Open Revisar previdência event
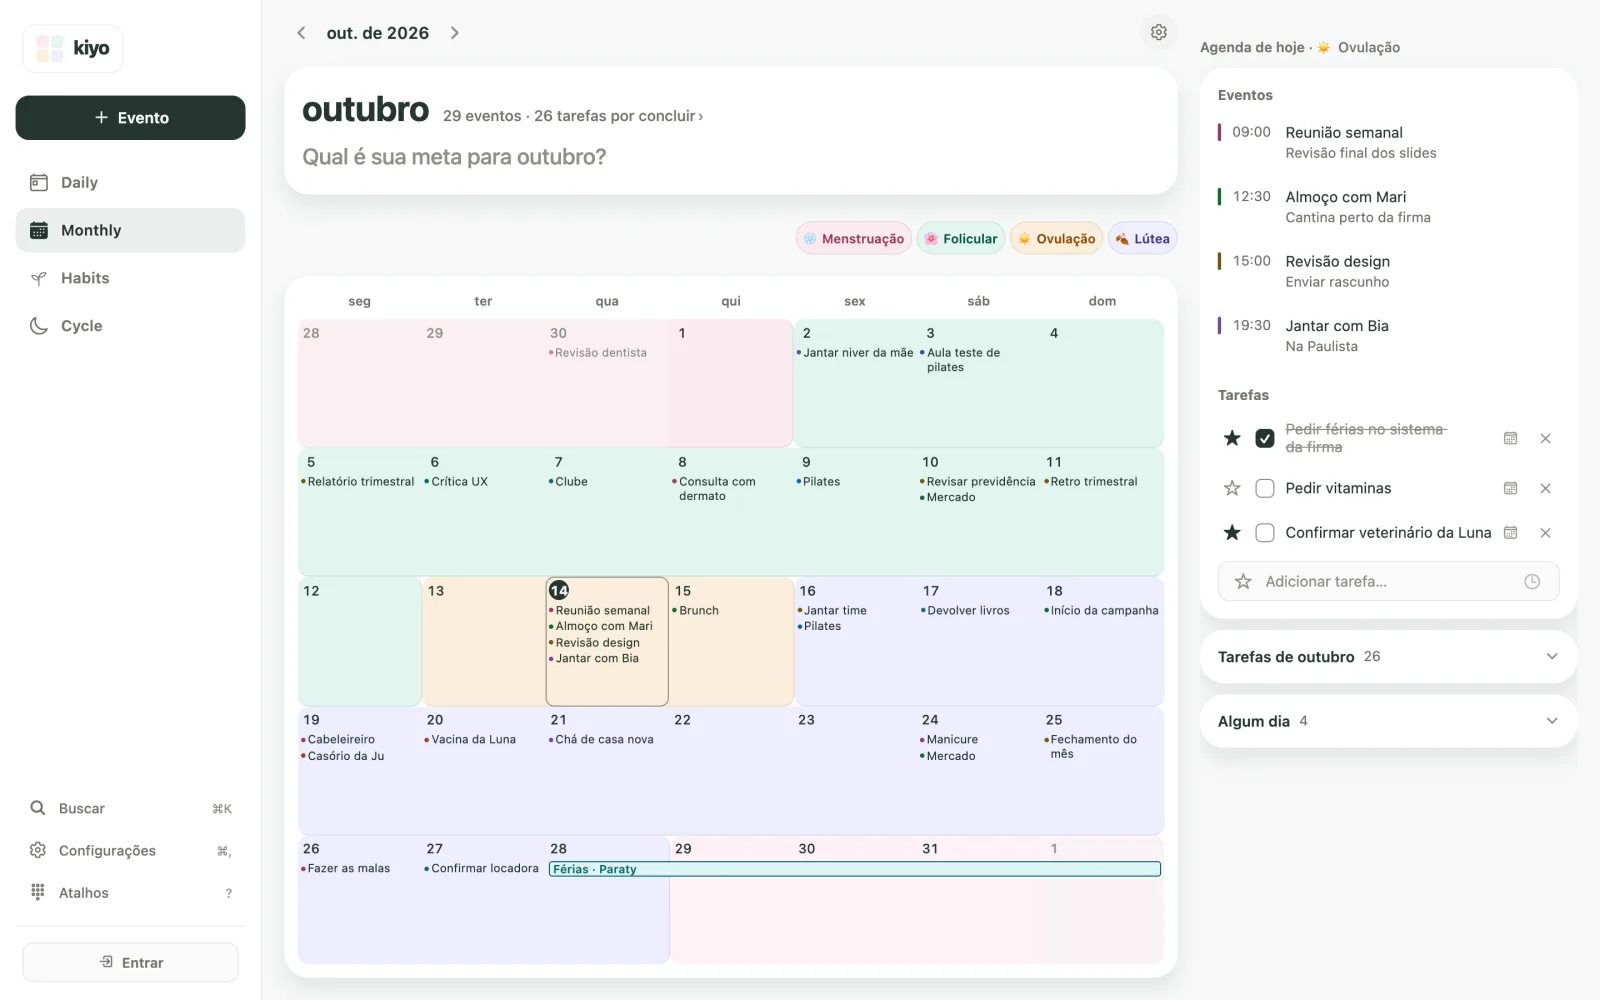 coord(978,482)
